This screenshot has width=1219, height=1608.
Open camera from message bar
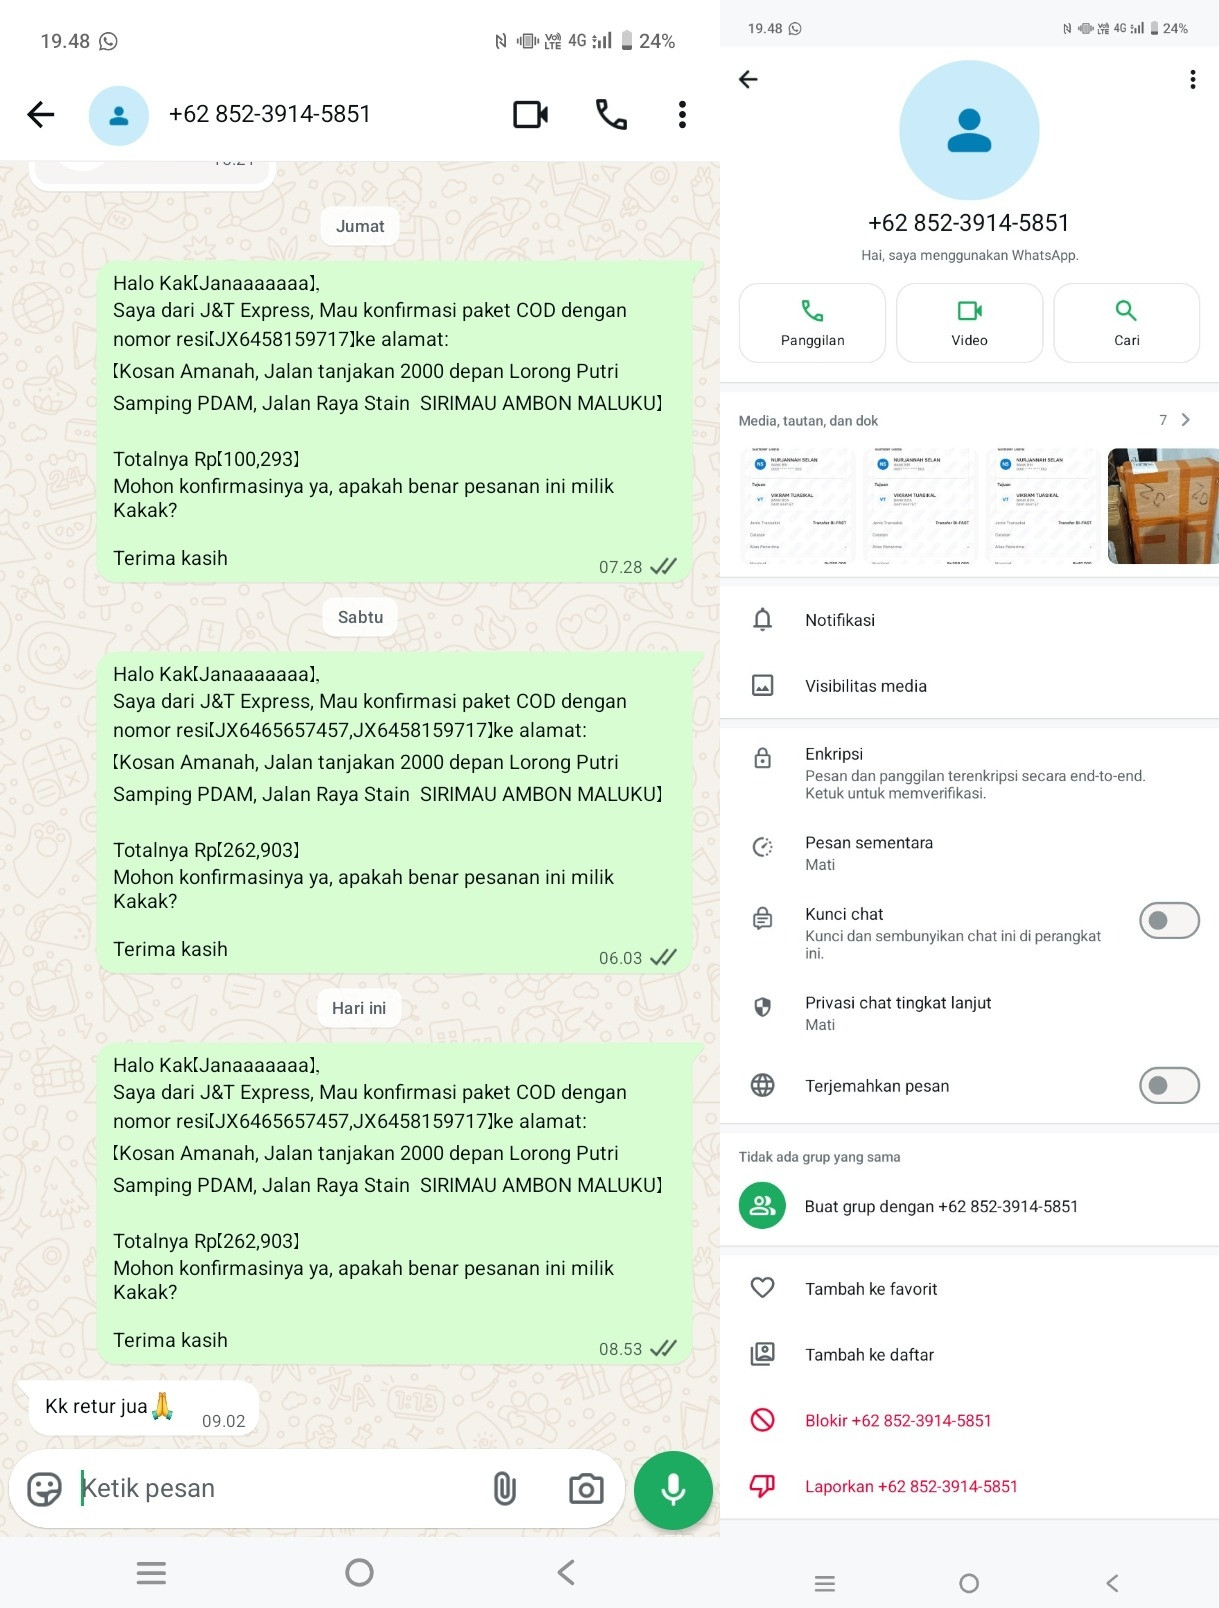coord(586,1489)
